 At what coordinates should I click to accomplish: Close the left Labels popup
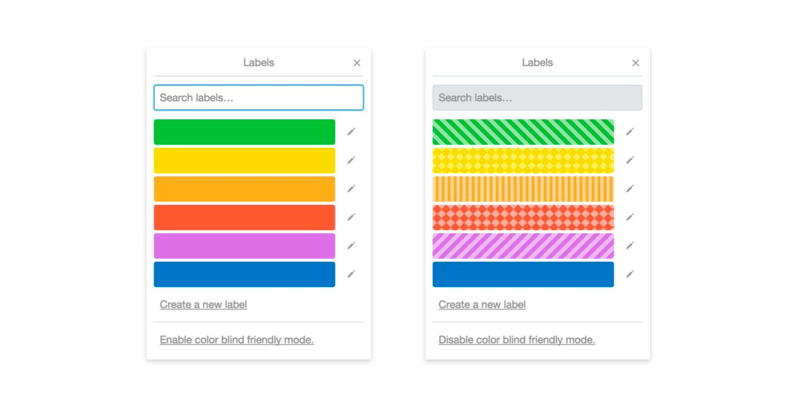click(357, 63)
